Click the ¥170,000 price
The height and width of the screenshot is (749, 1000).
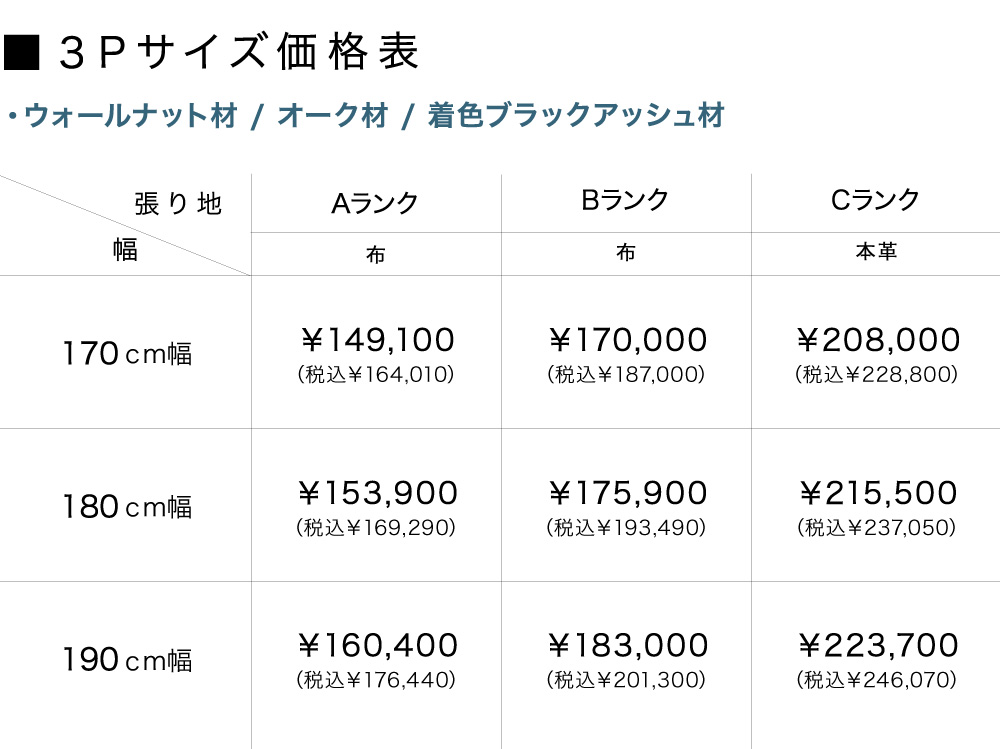coord(627,340)
